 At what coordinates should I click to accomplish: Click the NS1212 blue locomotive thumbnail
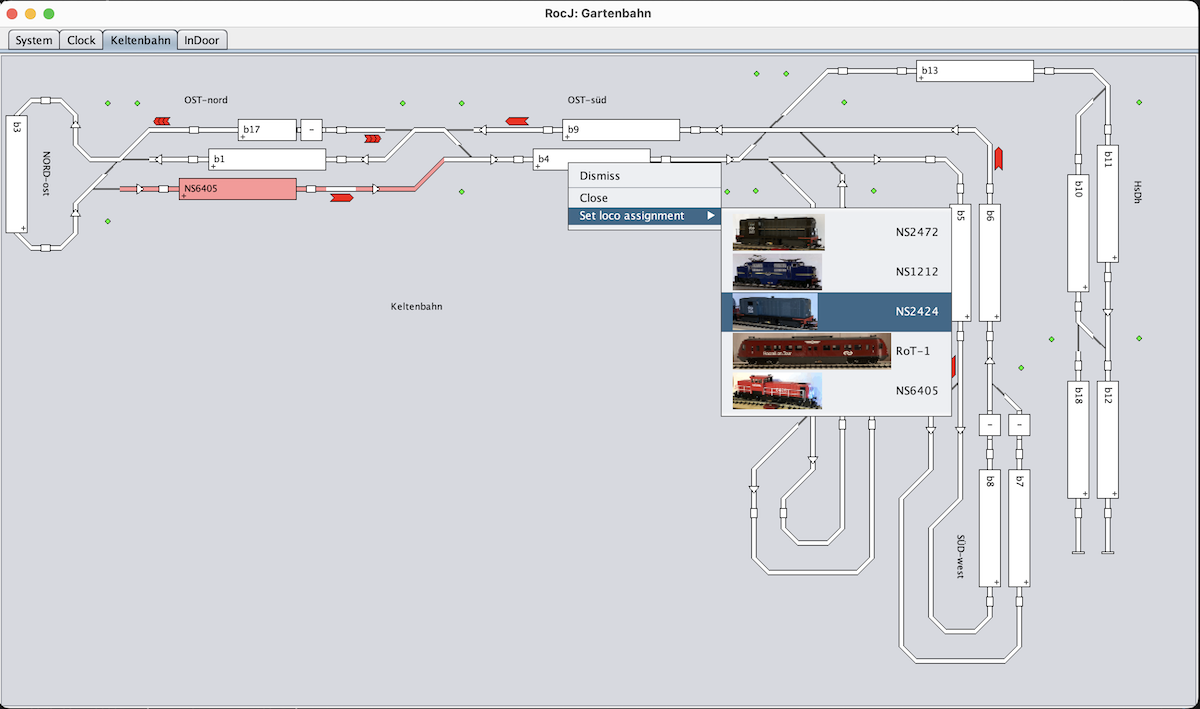coord(777,271)
